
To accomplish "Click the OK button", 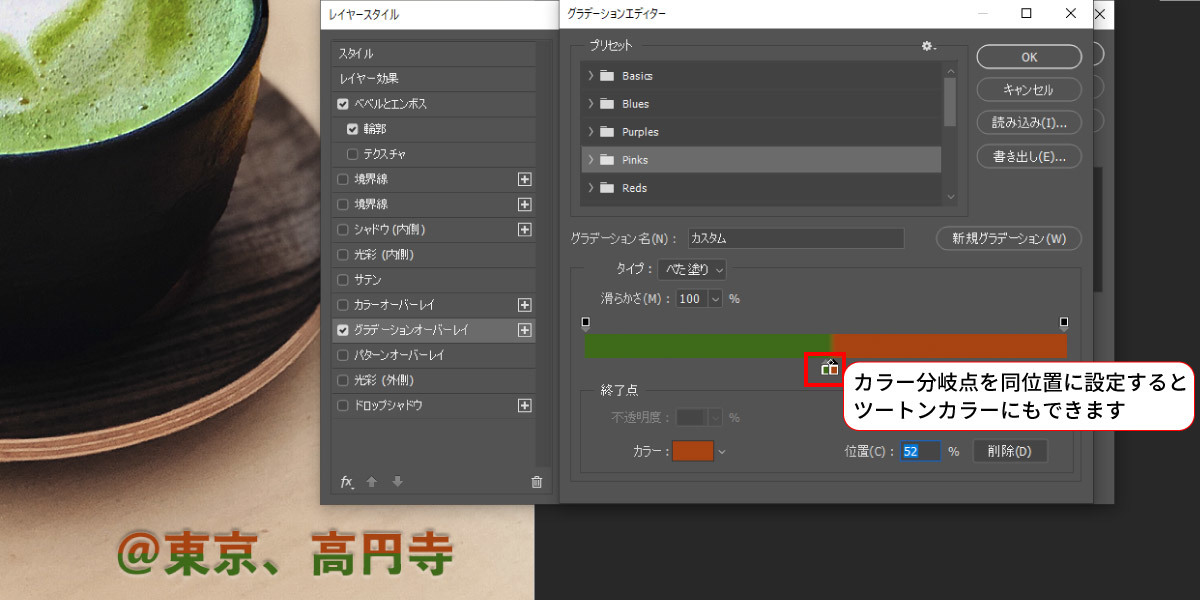I will 1029,57.
